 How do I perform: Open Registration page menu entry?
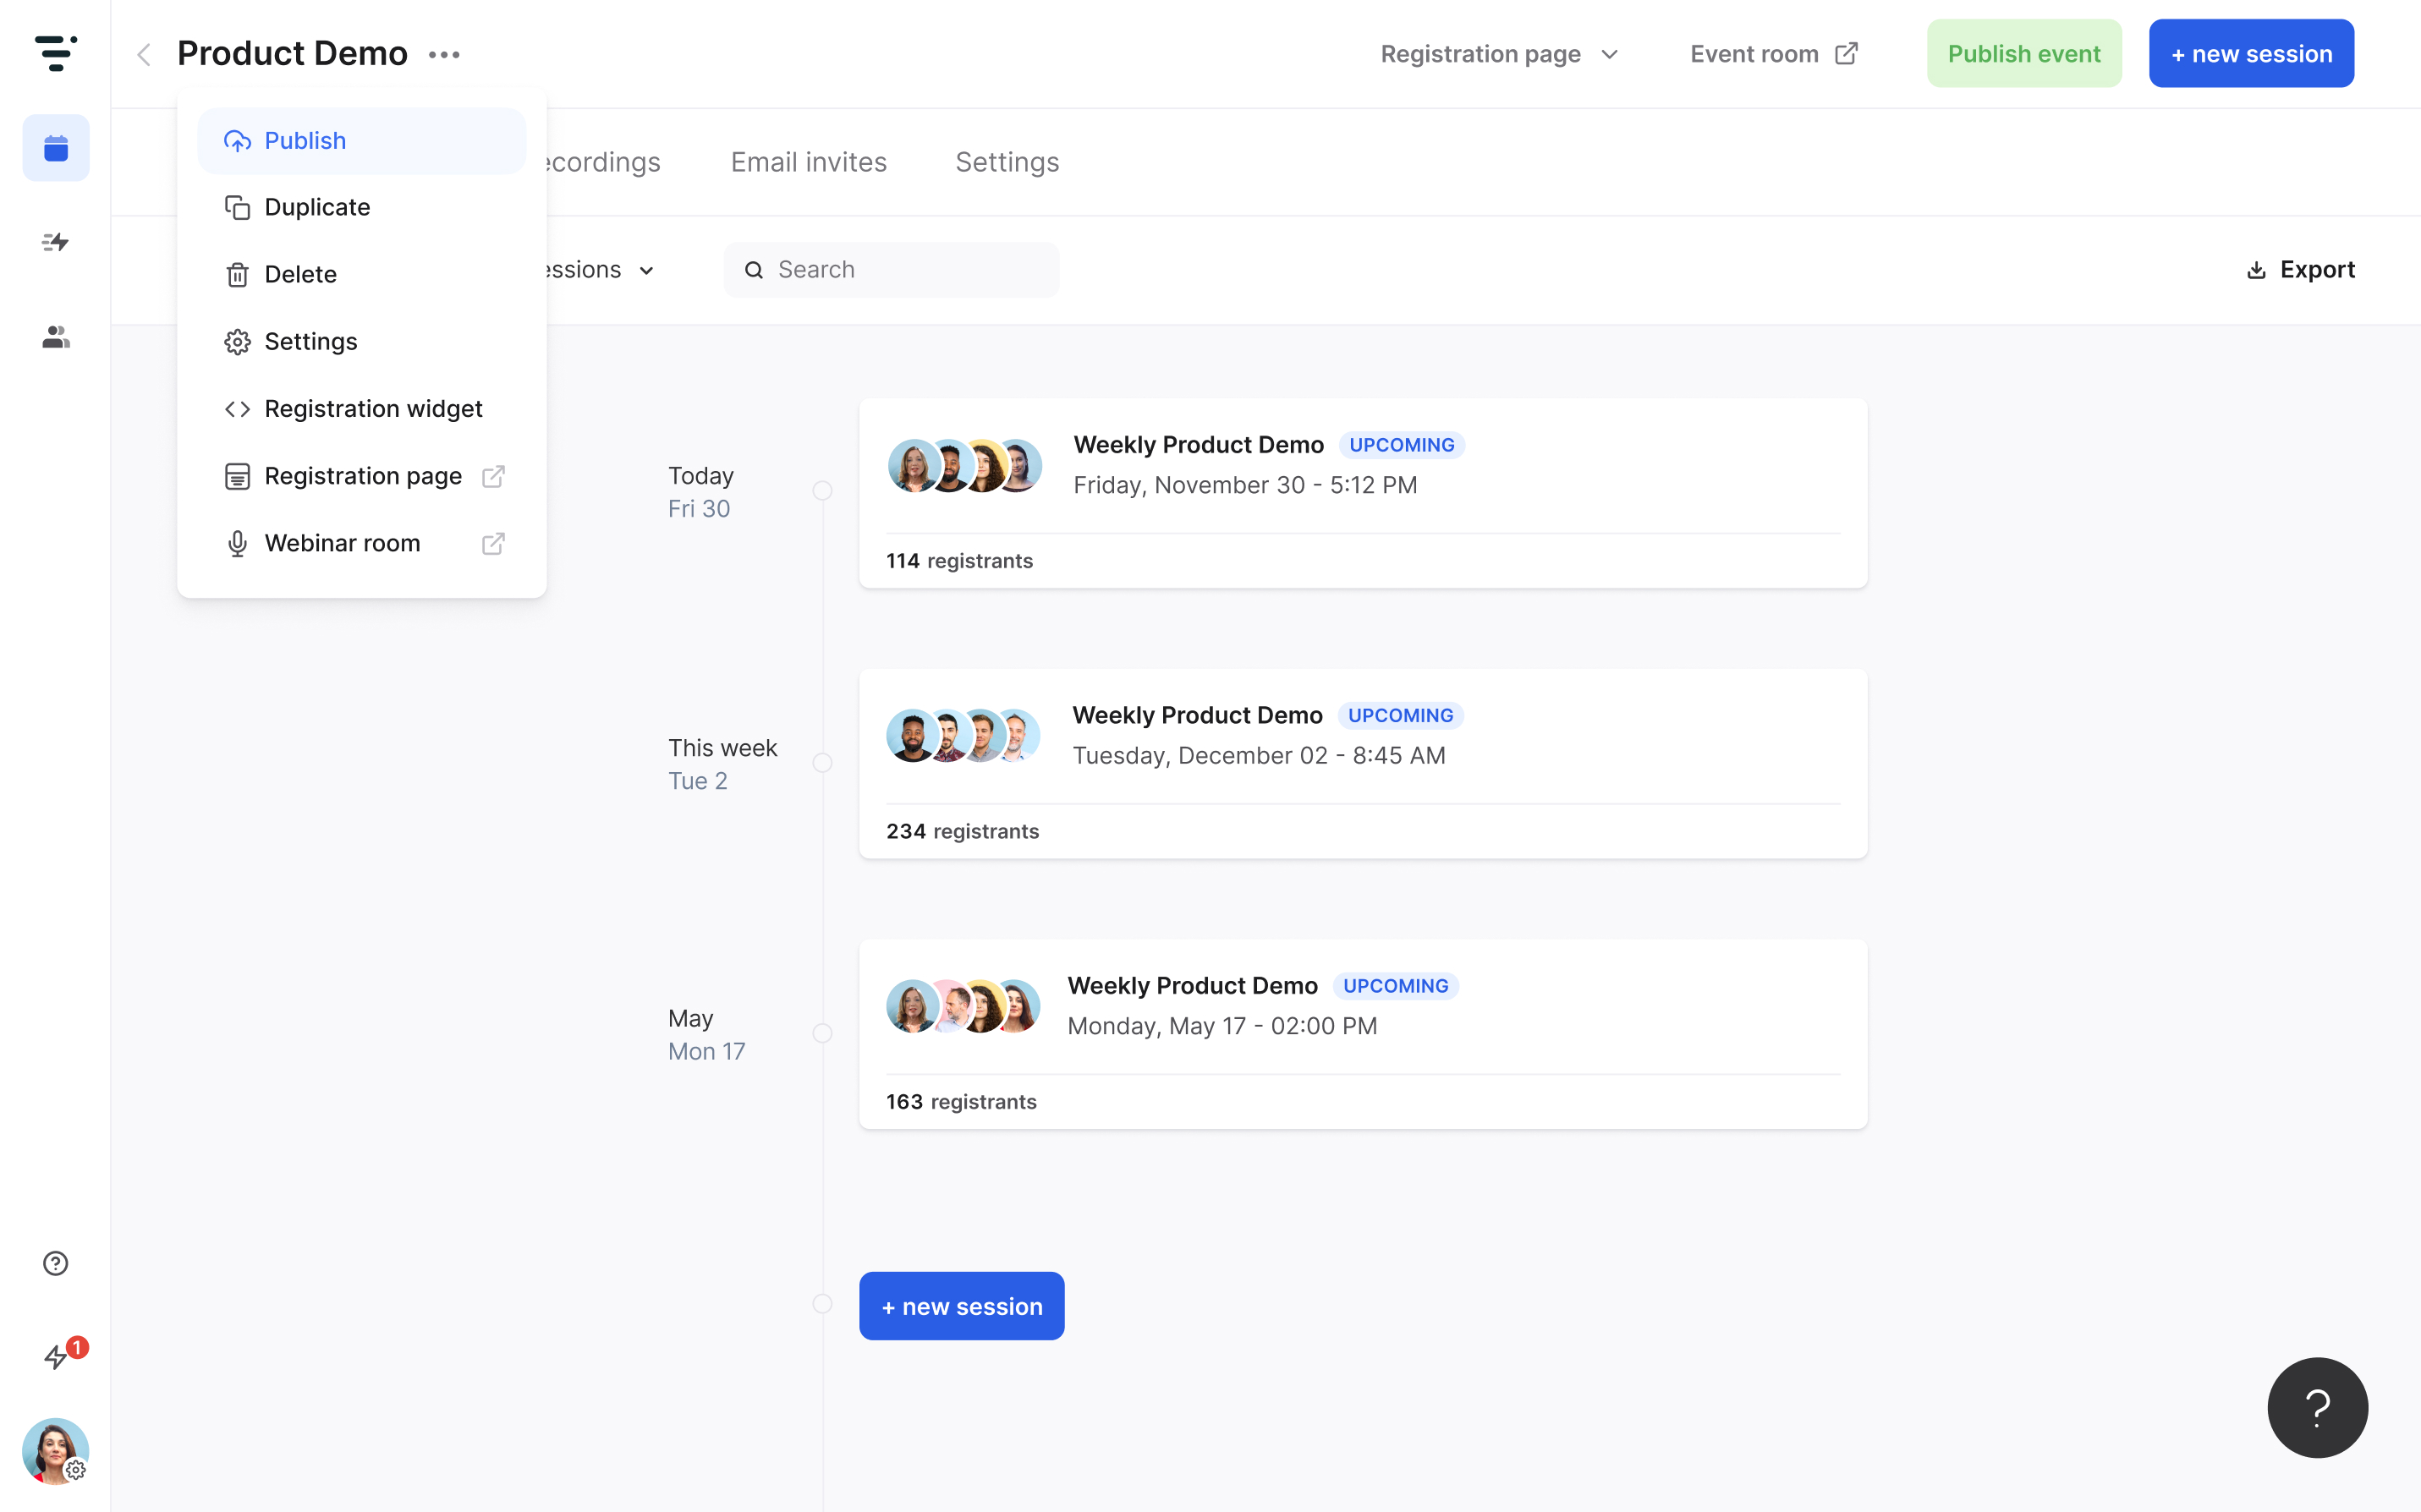click(x=362, y=476)
